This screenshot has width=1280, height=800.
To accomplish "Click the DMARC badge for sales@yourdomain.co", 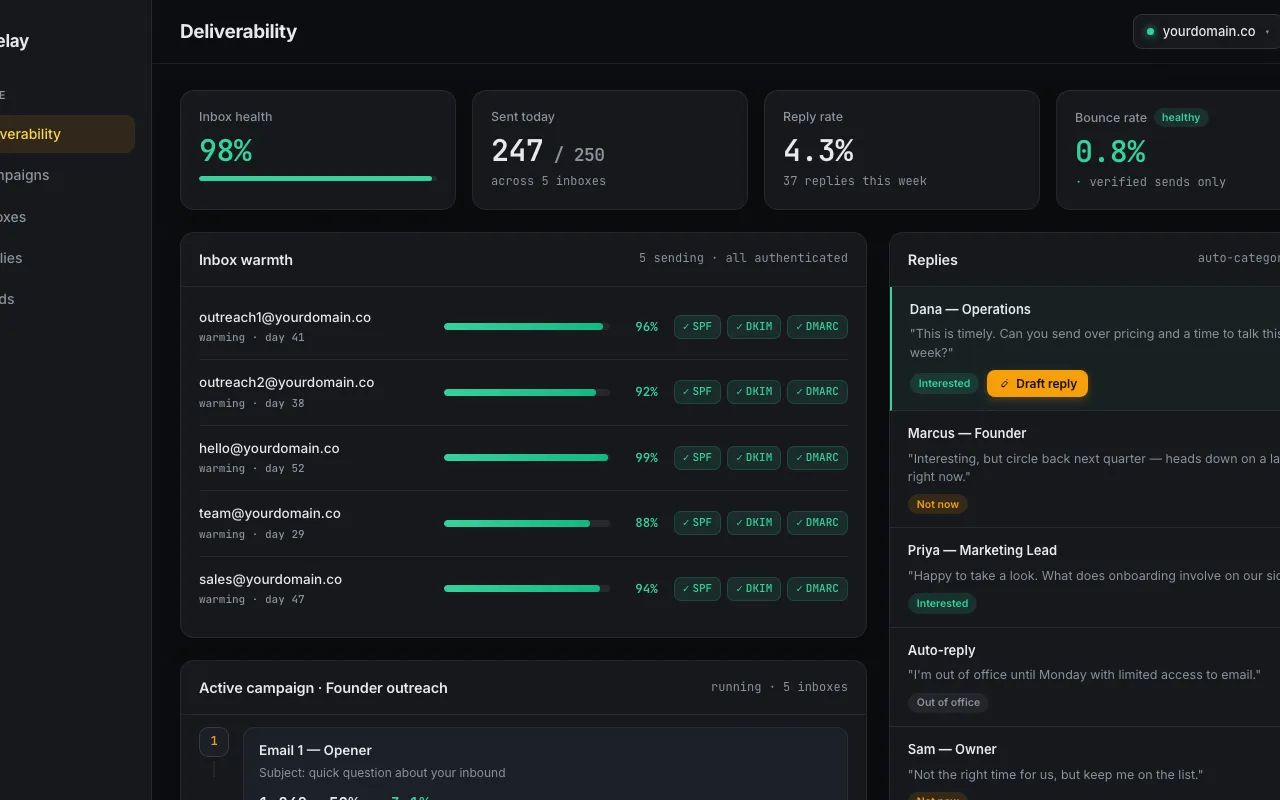I will click(817, 589).
